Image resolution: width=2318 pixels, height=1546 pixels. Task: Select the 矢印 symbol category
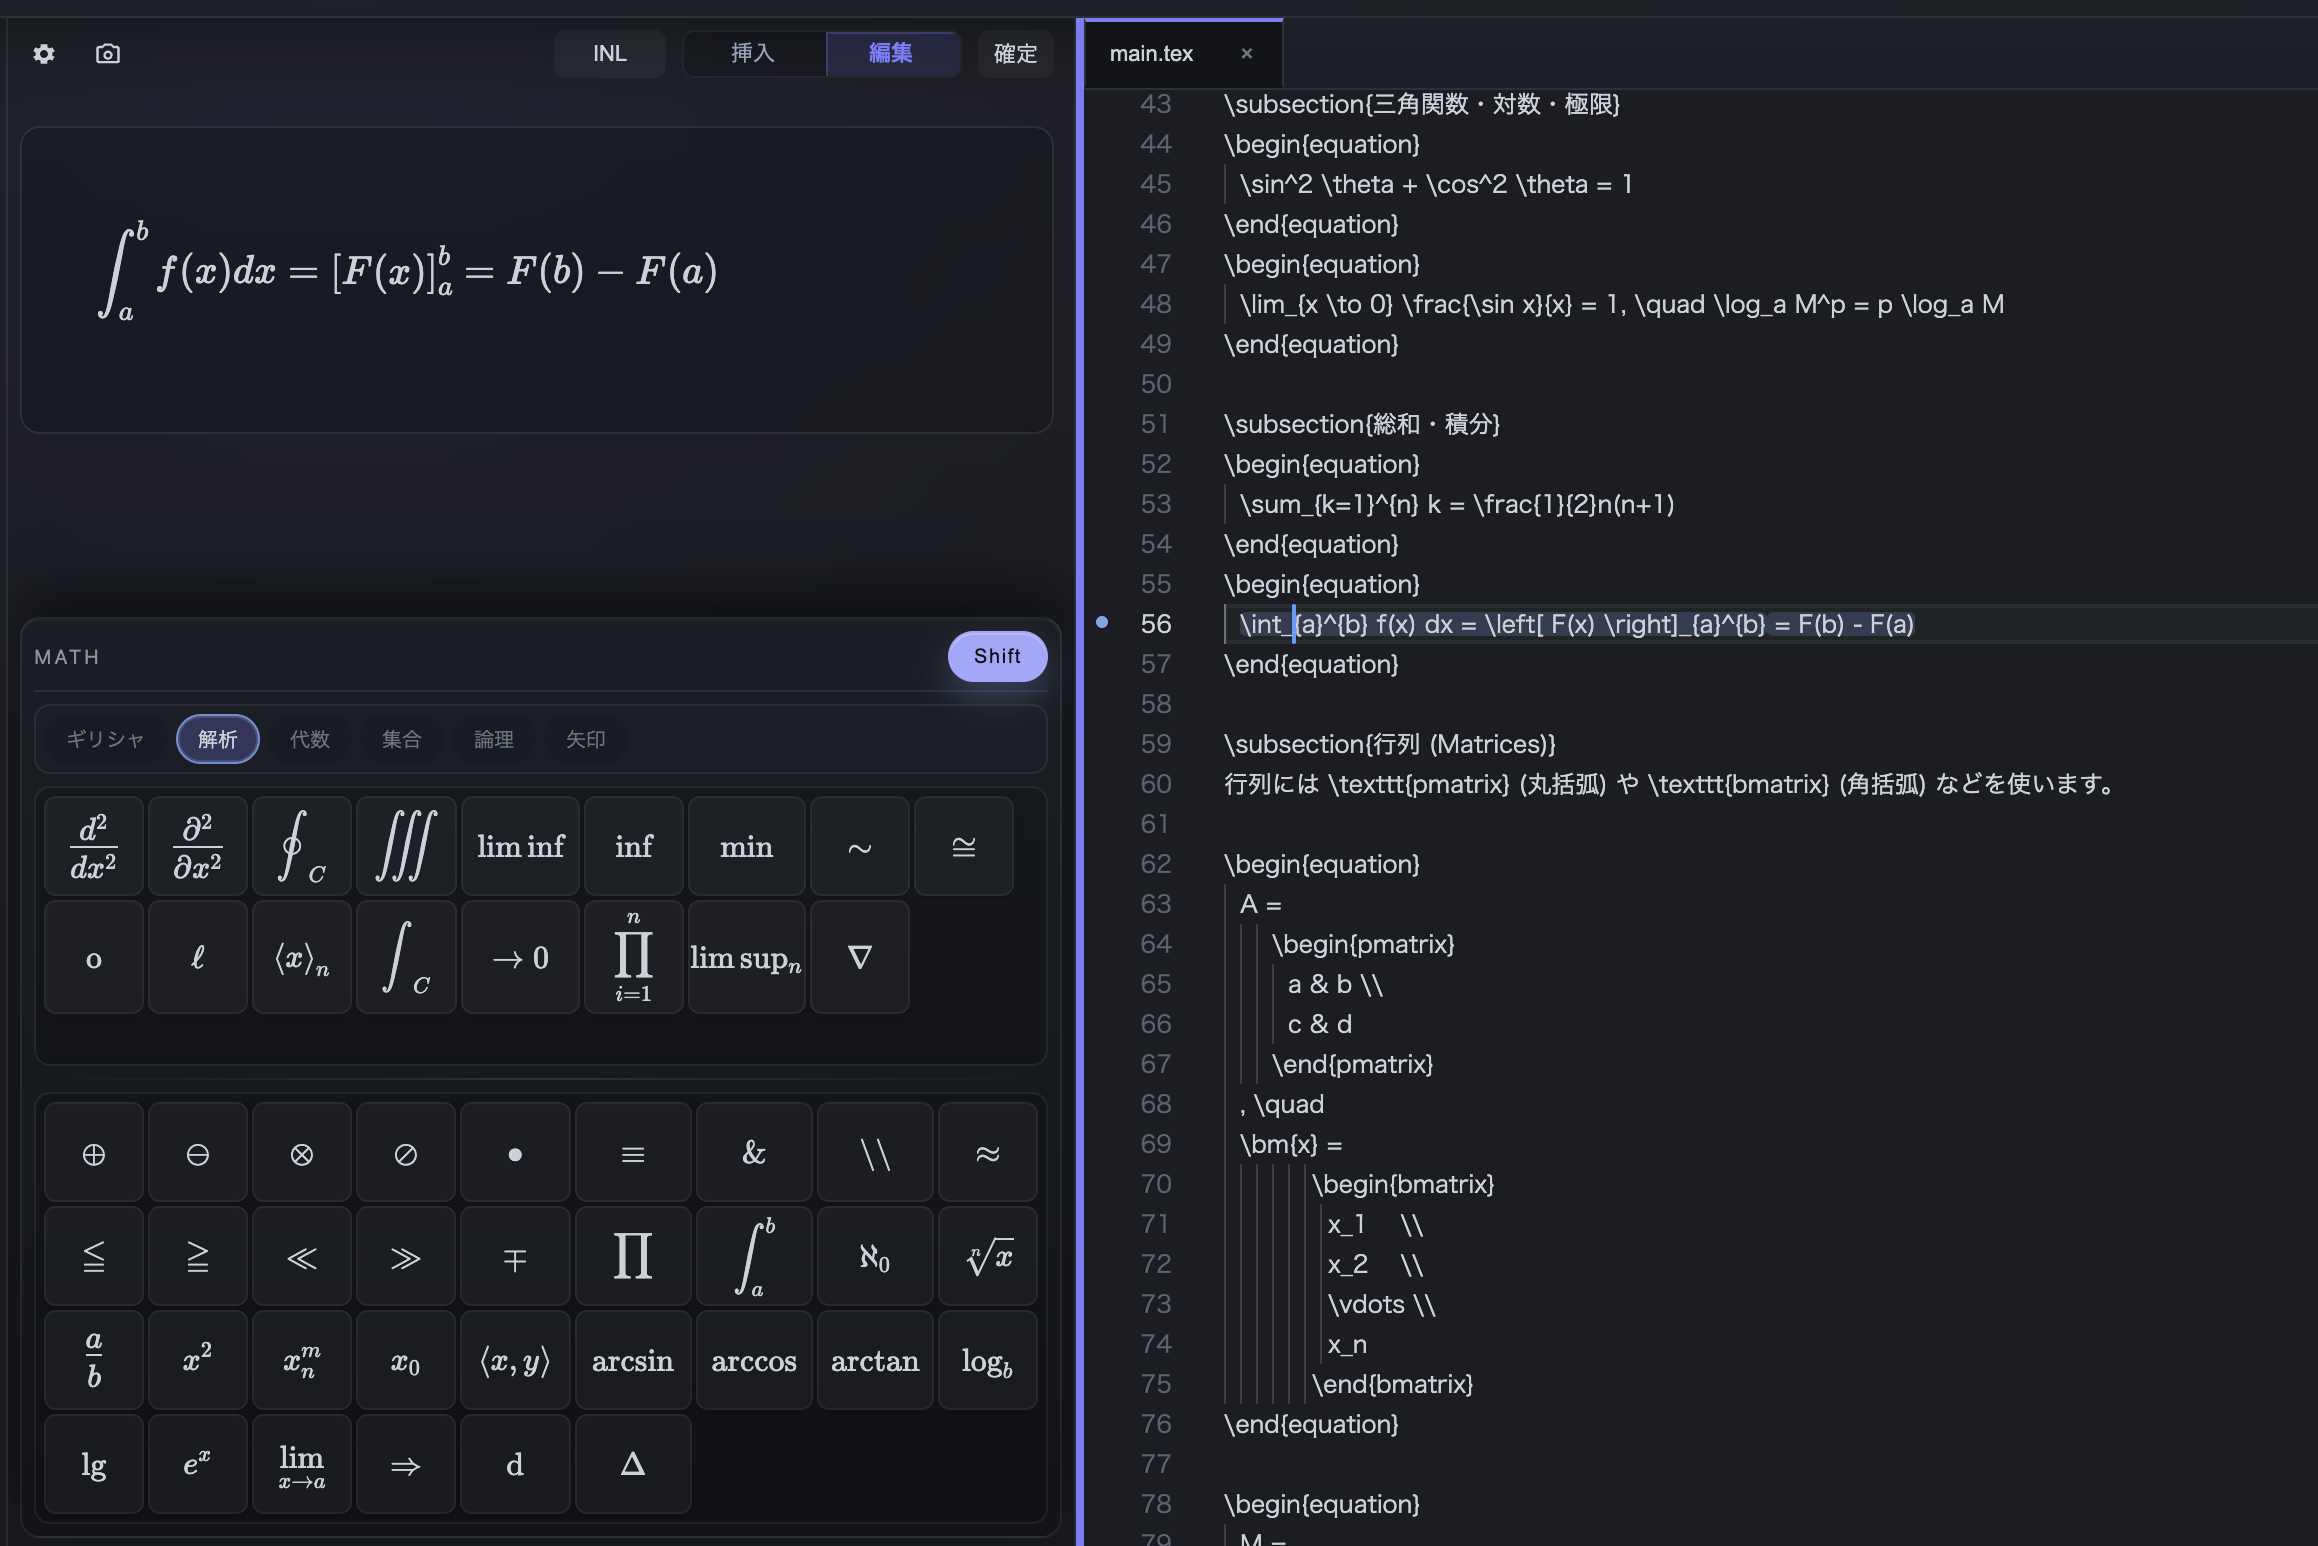(586, 739)
